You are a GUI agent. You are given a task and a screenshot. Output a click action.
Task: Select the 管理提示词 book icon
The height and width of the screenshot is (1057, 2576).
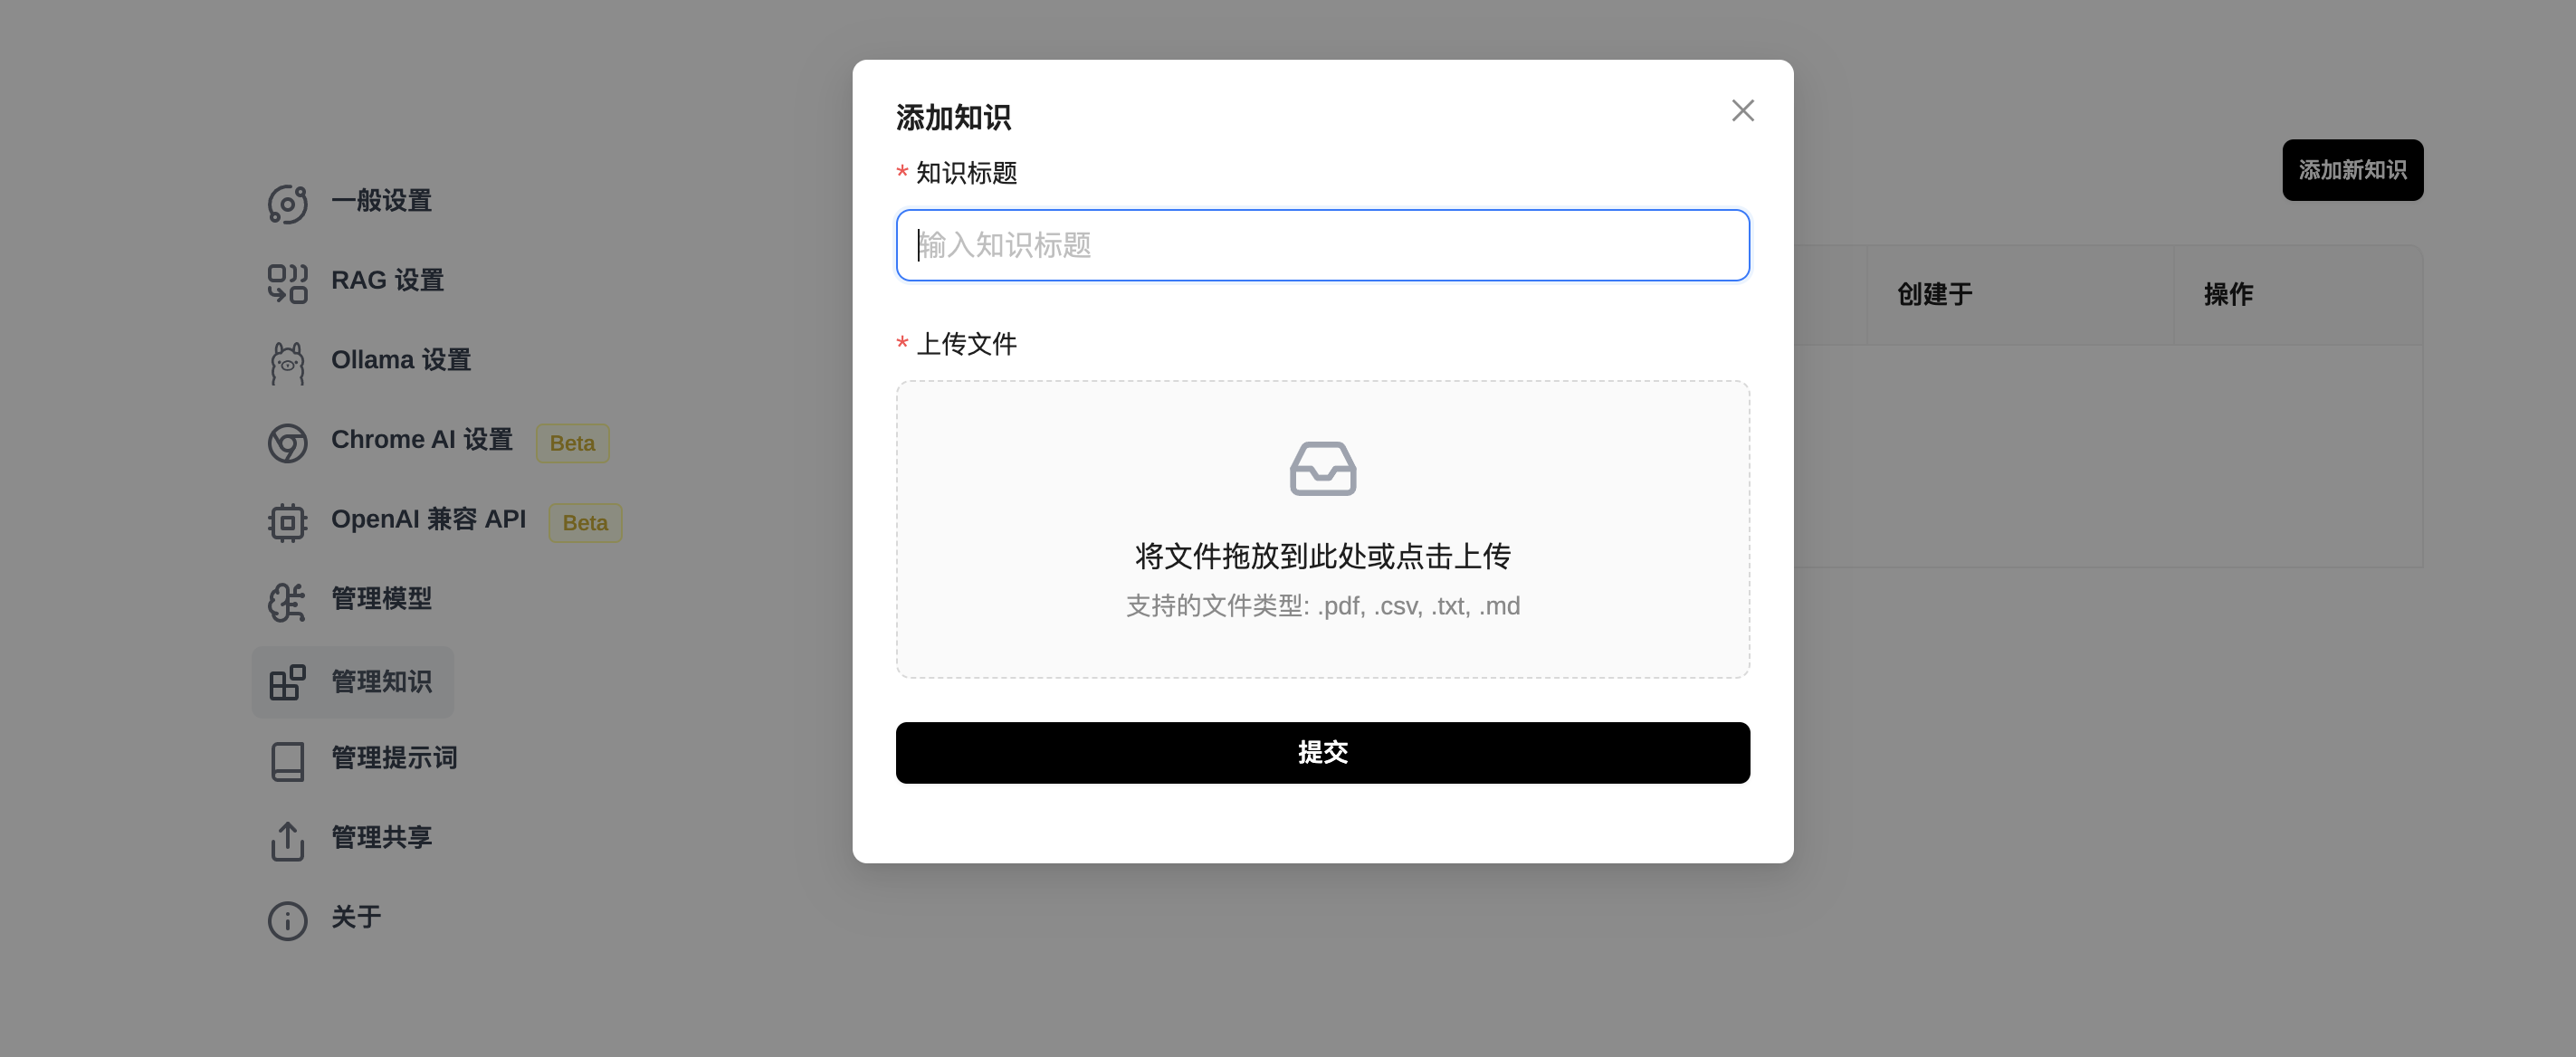287,761
